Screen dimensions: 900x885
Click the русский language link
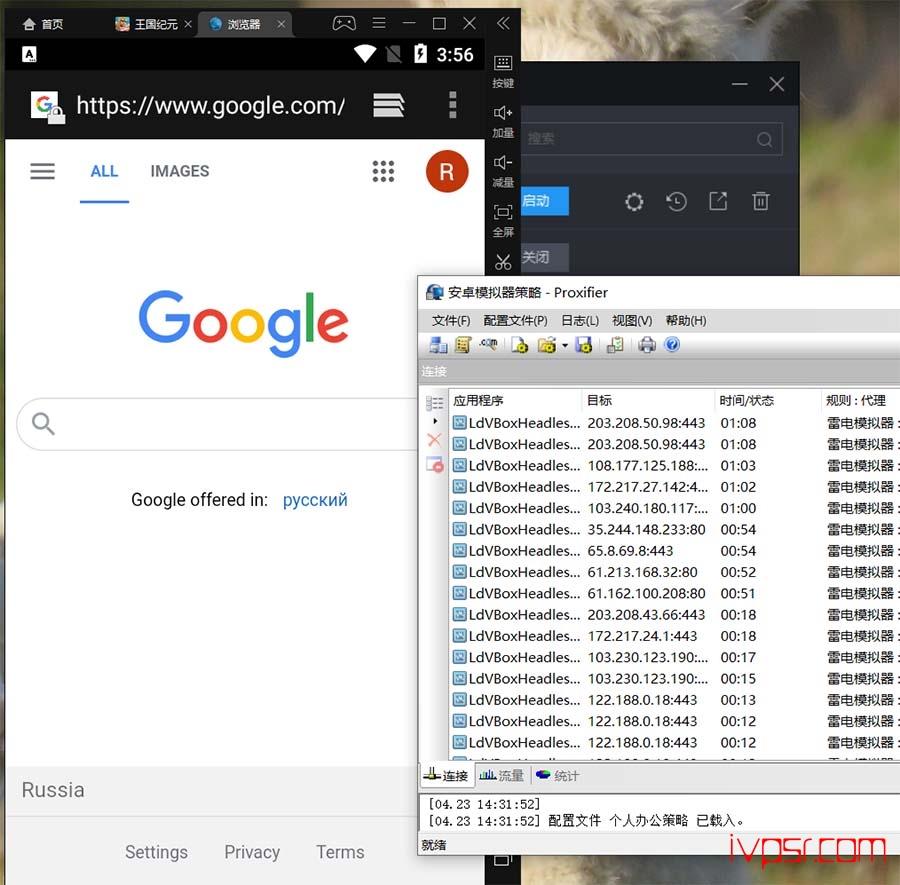[x=315, y=500]
